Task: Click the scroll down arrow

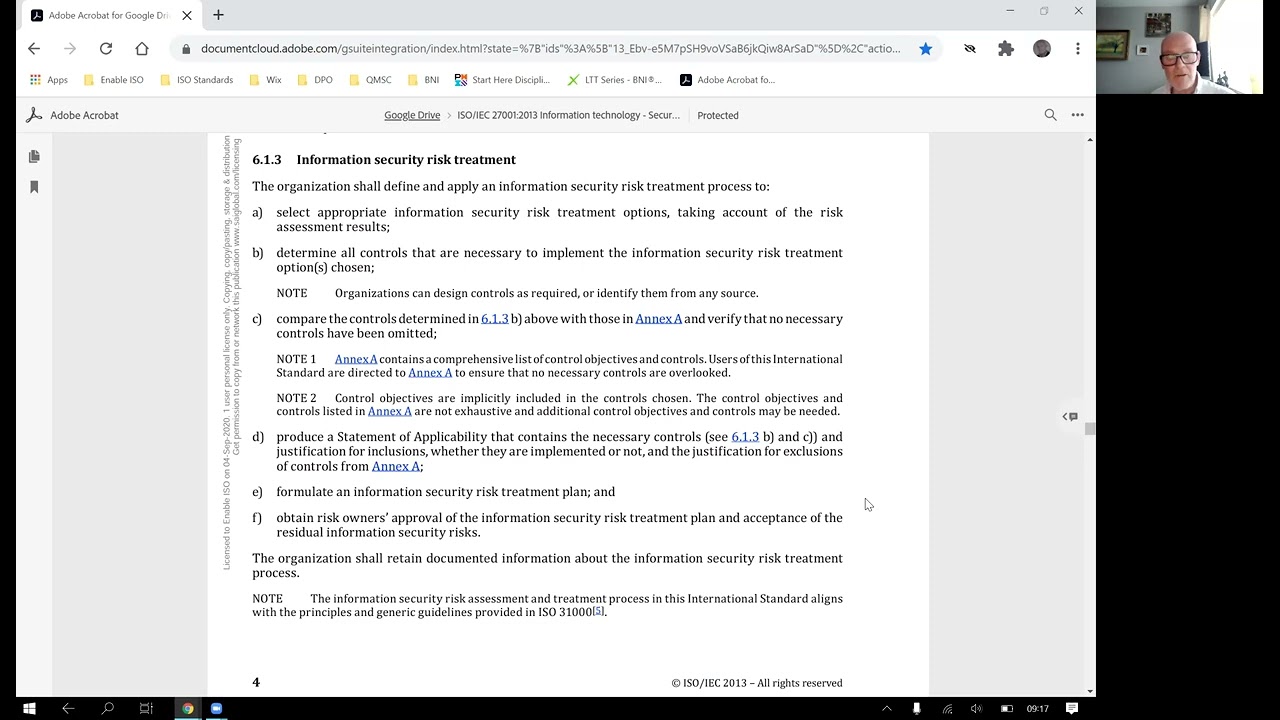Action: point(1089,690)
